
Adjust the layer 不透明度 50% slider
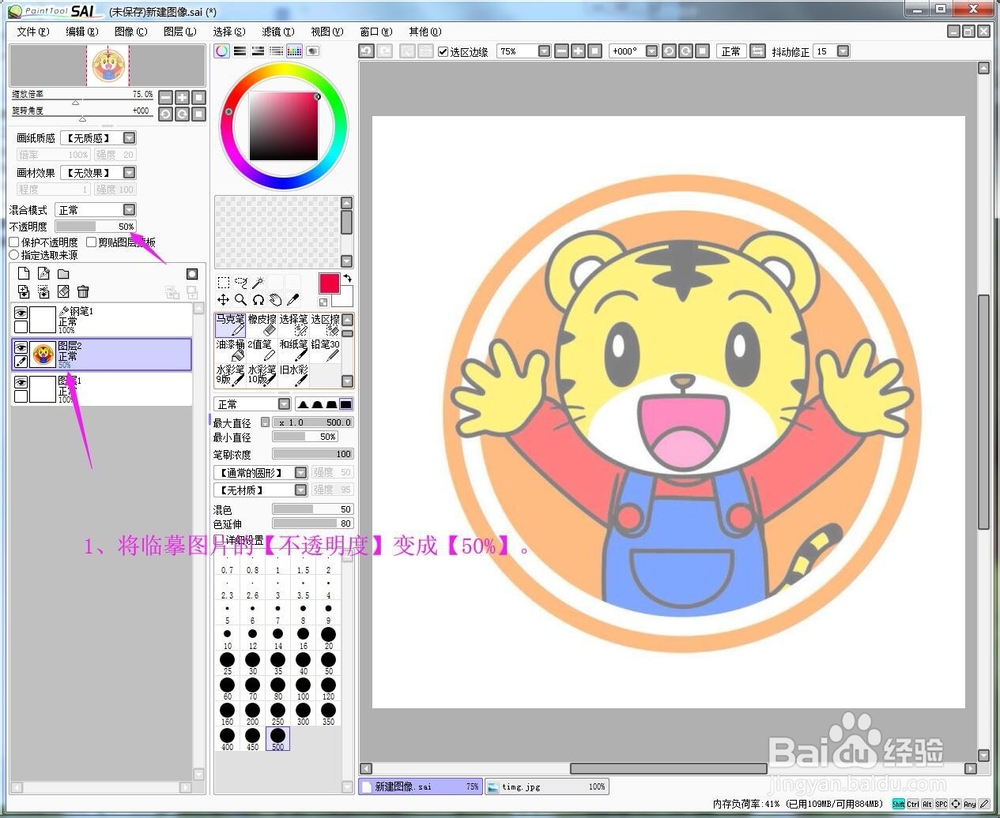(95, 226)
